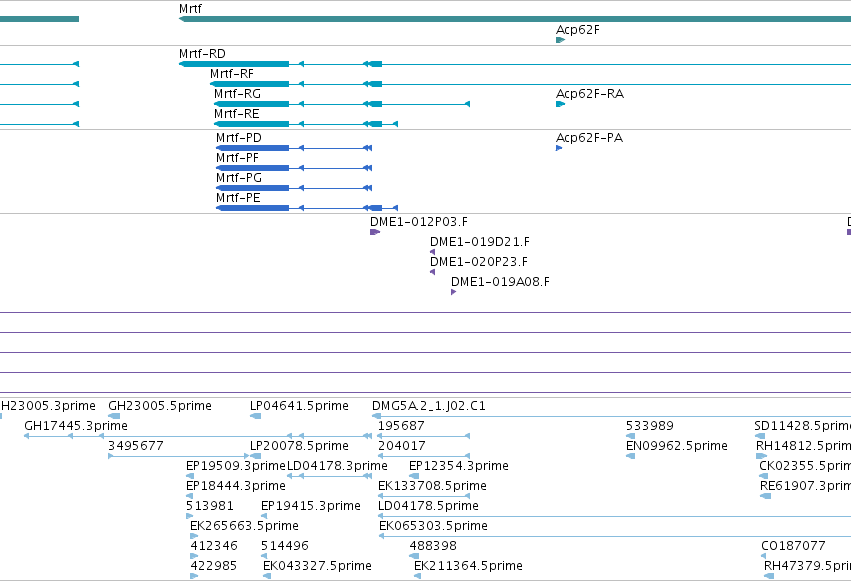Click the 3495677 alignment label
Viewport: 851px width, 581px height.
point(136,446)
